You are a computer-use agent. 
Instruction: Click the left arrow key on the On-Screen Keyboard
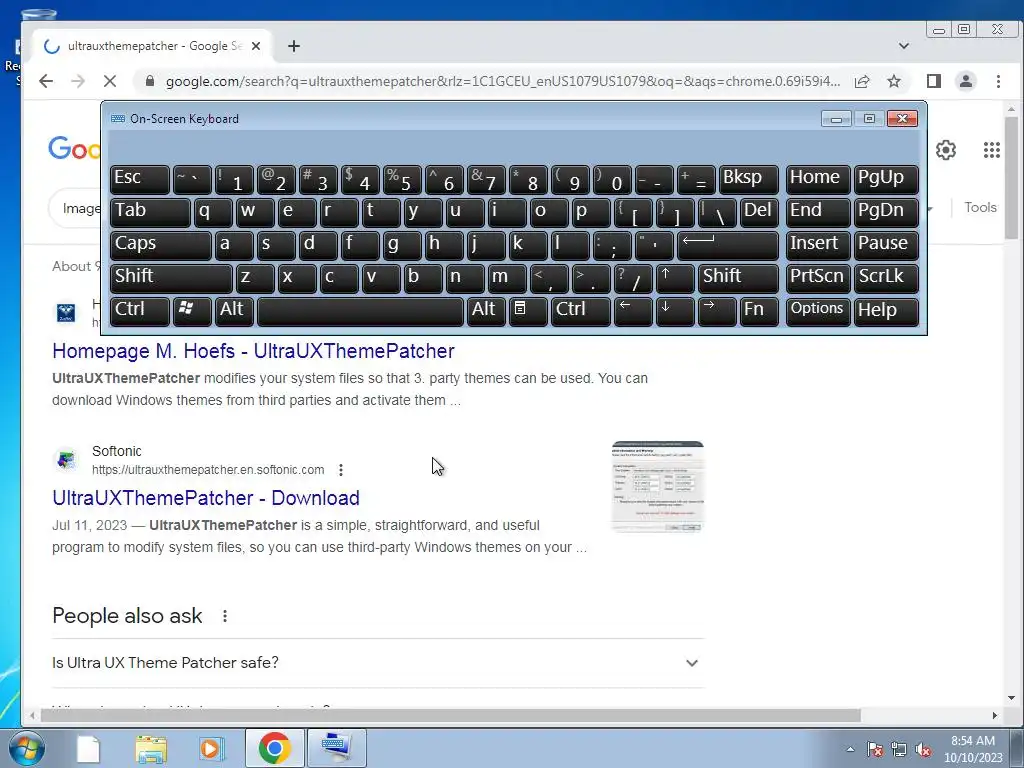coord(633,310)
